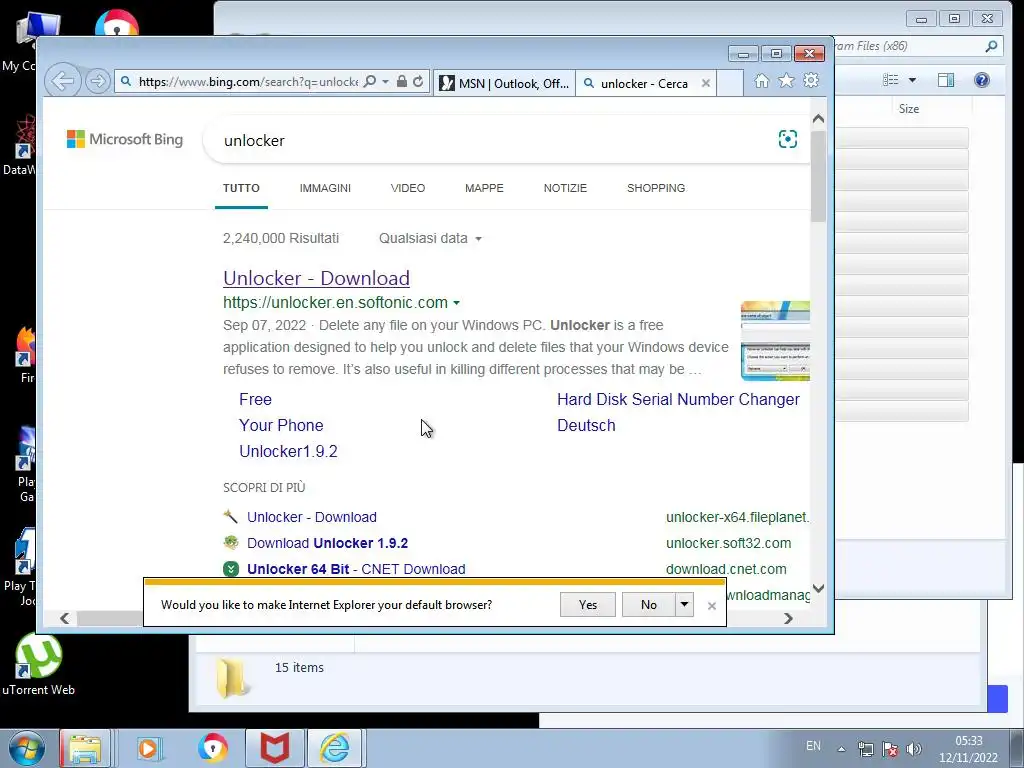Click the Bing visual search camera icon
Image resolution: width=1024 pixels, height=768 pixels.
point(788,139)
